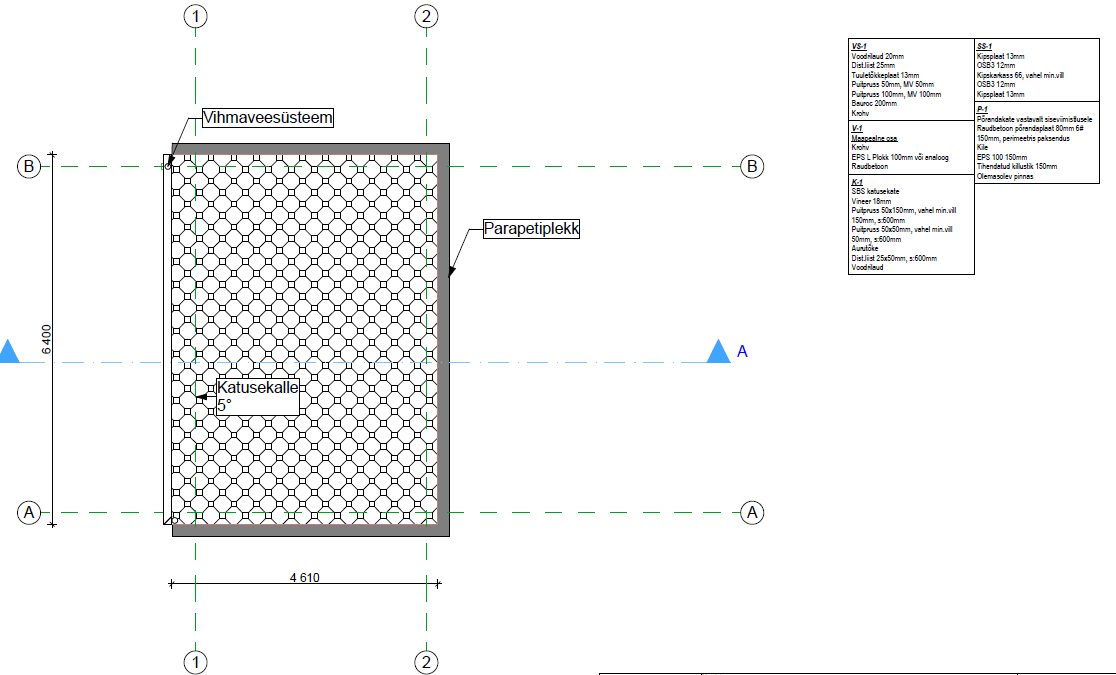Click the Katusekalle 5° slope label
1116x675 pixels.
(257, 396)
